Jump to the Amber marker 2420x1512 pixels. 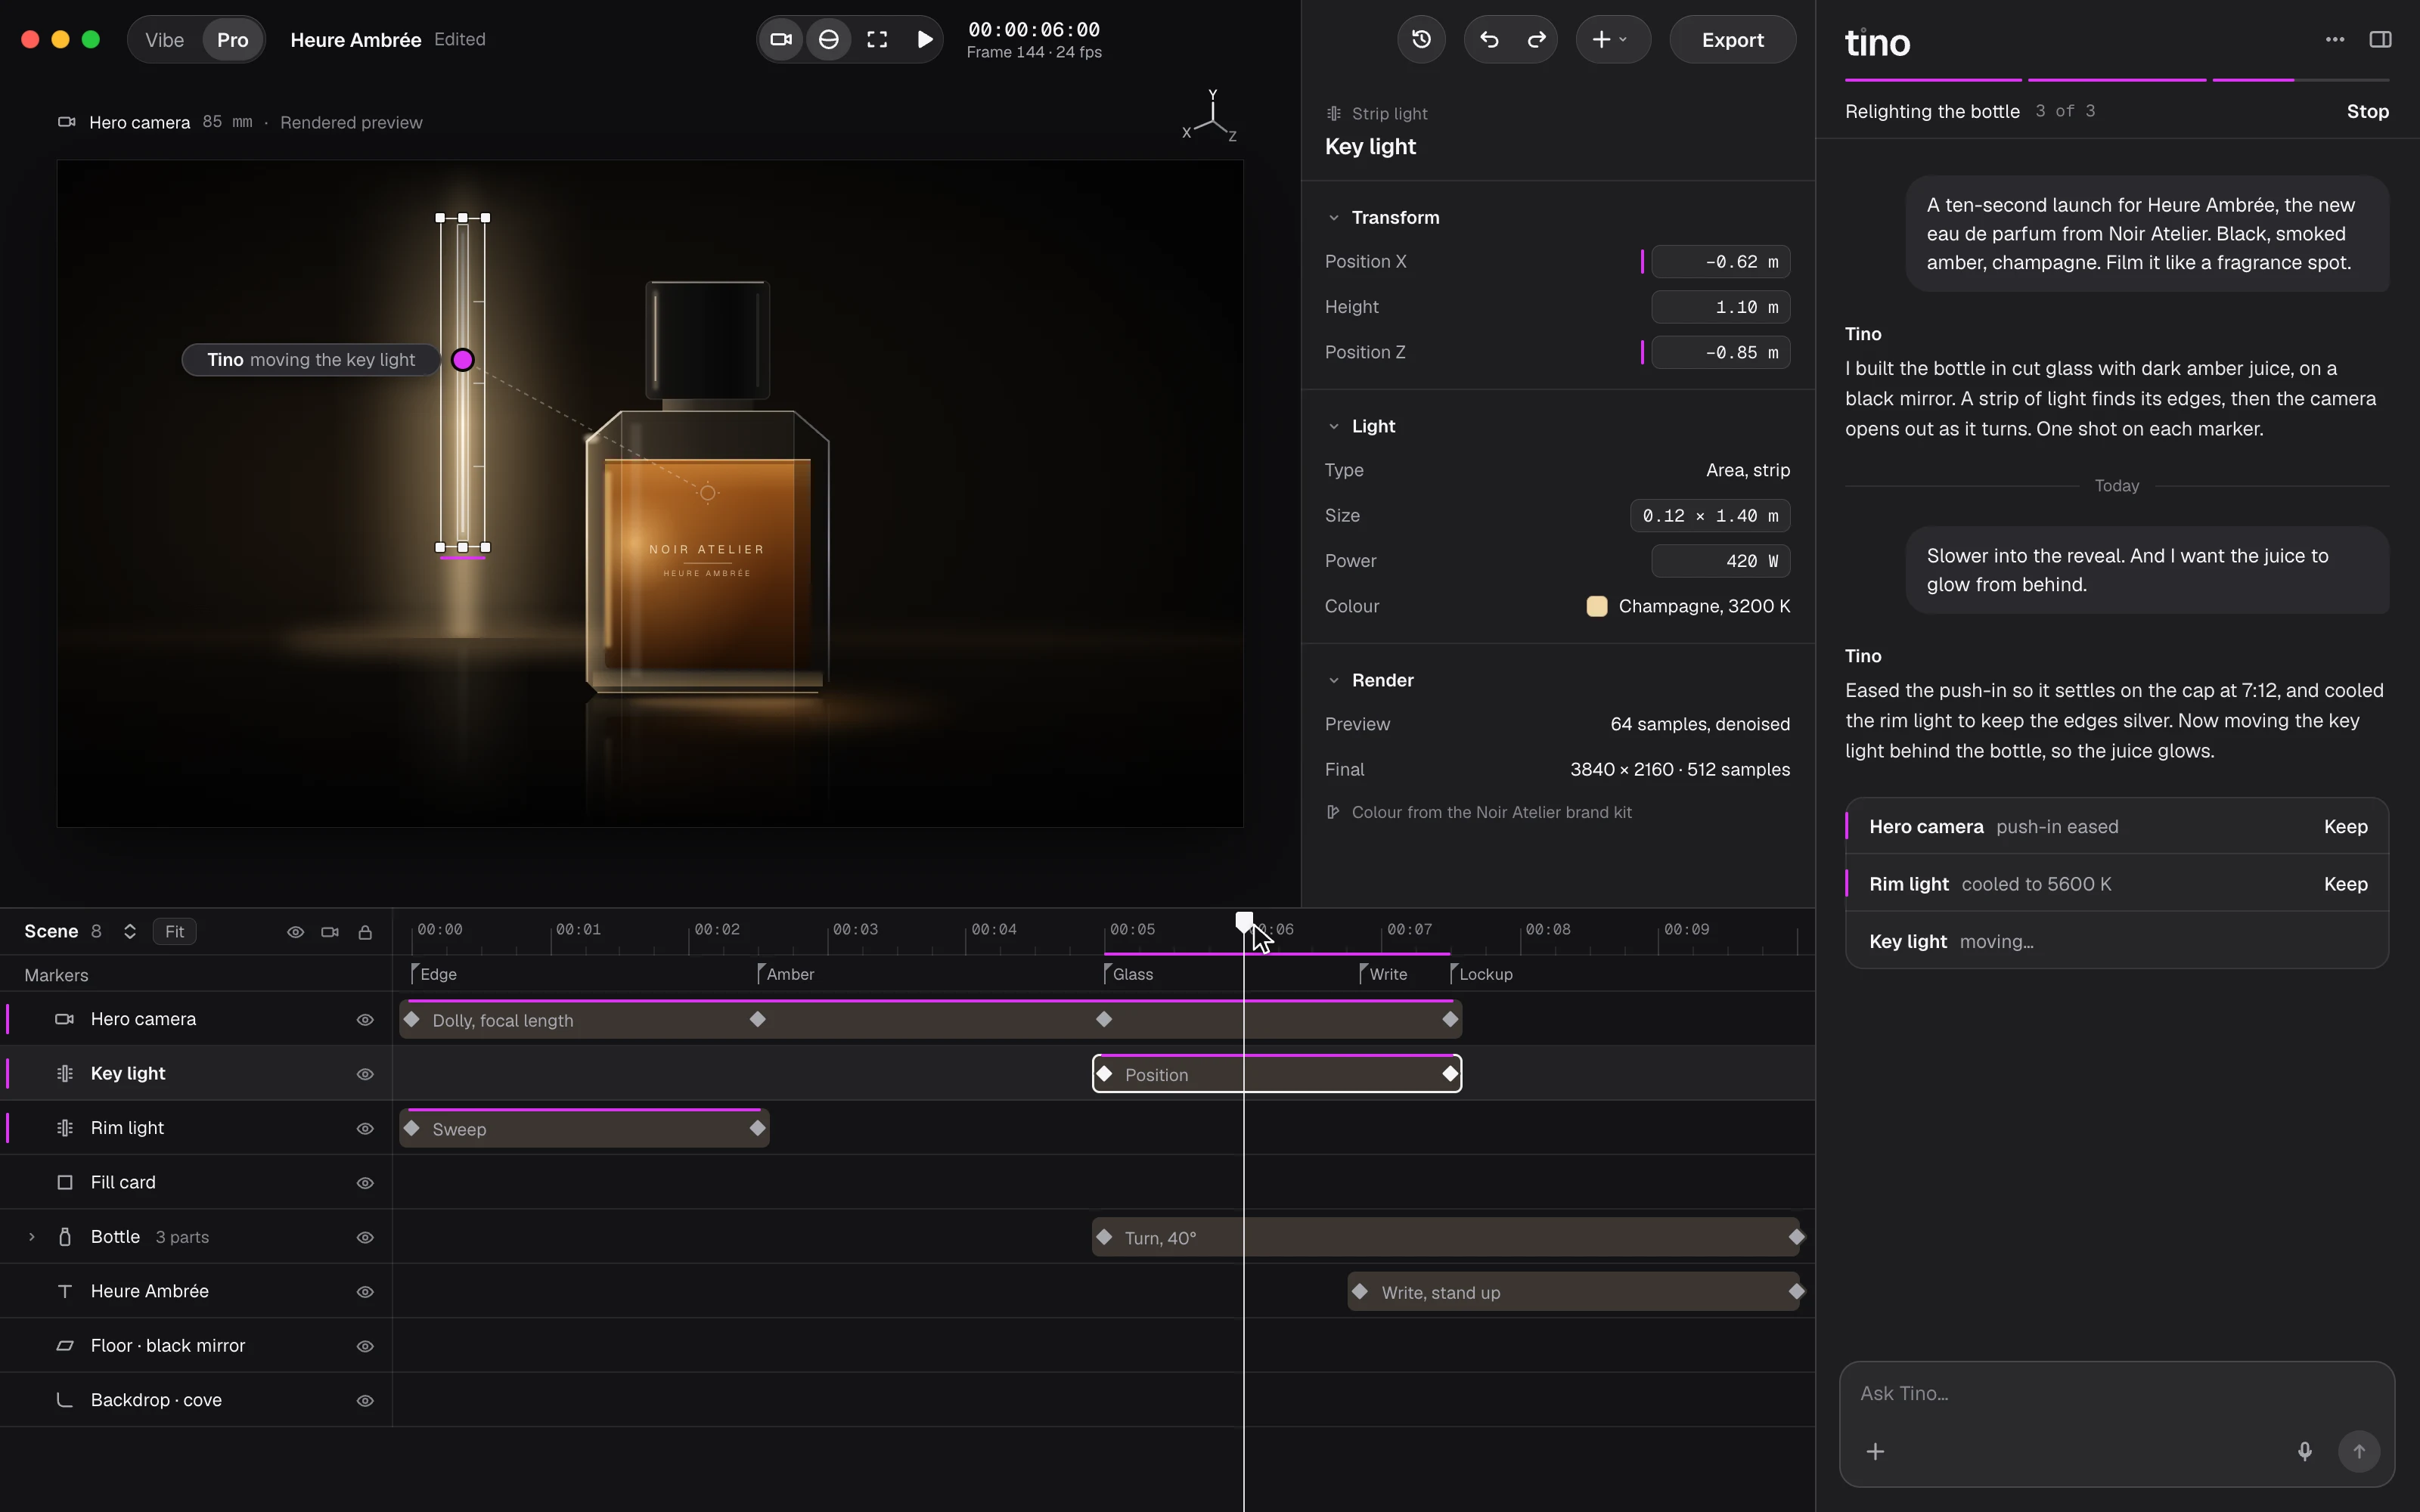(786, 974)
